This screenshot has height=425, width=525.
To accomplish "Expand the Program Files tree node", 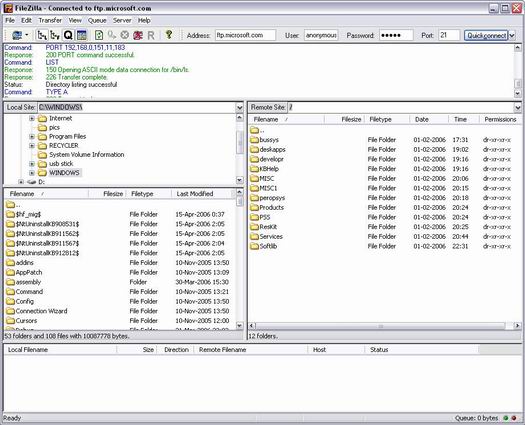I will pos(32,136).
